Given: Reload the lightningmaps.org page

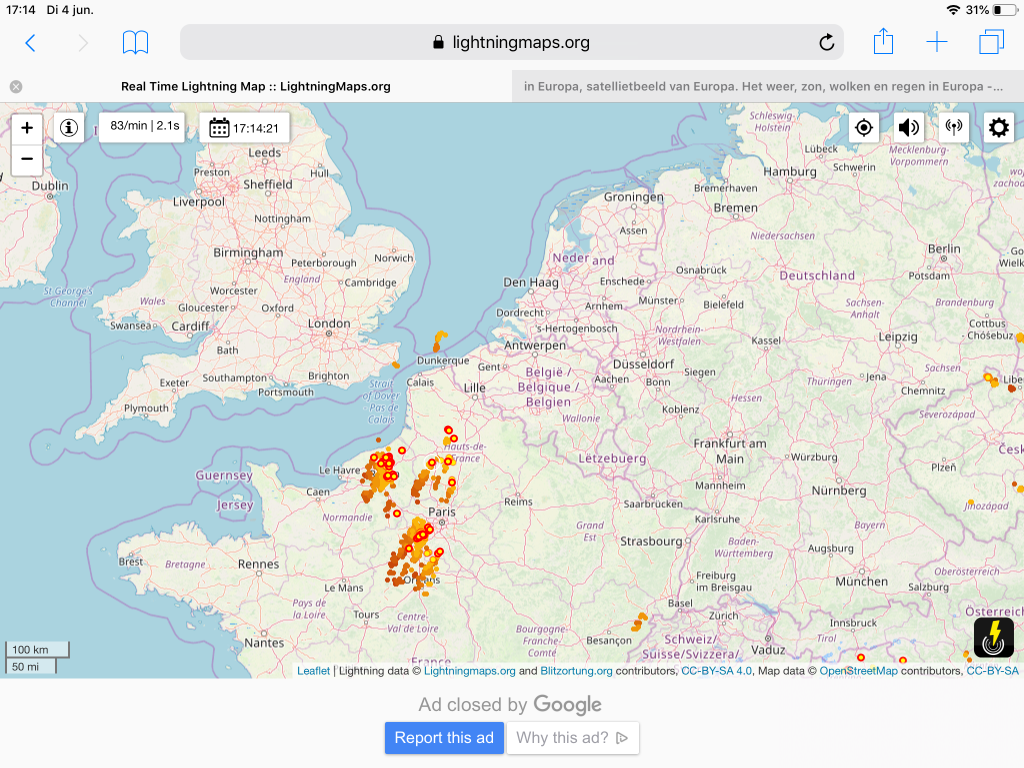Looking at the screenshot, I should click(x=826, y=42).
